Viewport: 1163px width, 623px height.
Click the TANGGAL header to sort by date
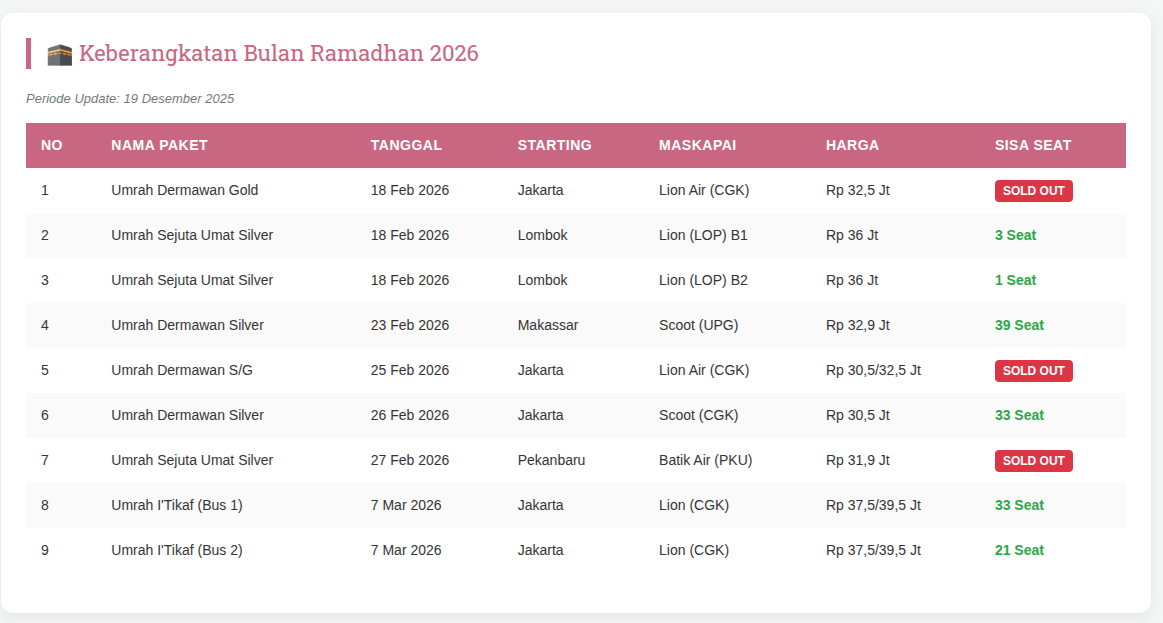(406, 145)
